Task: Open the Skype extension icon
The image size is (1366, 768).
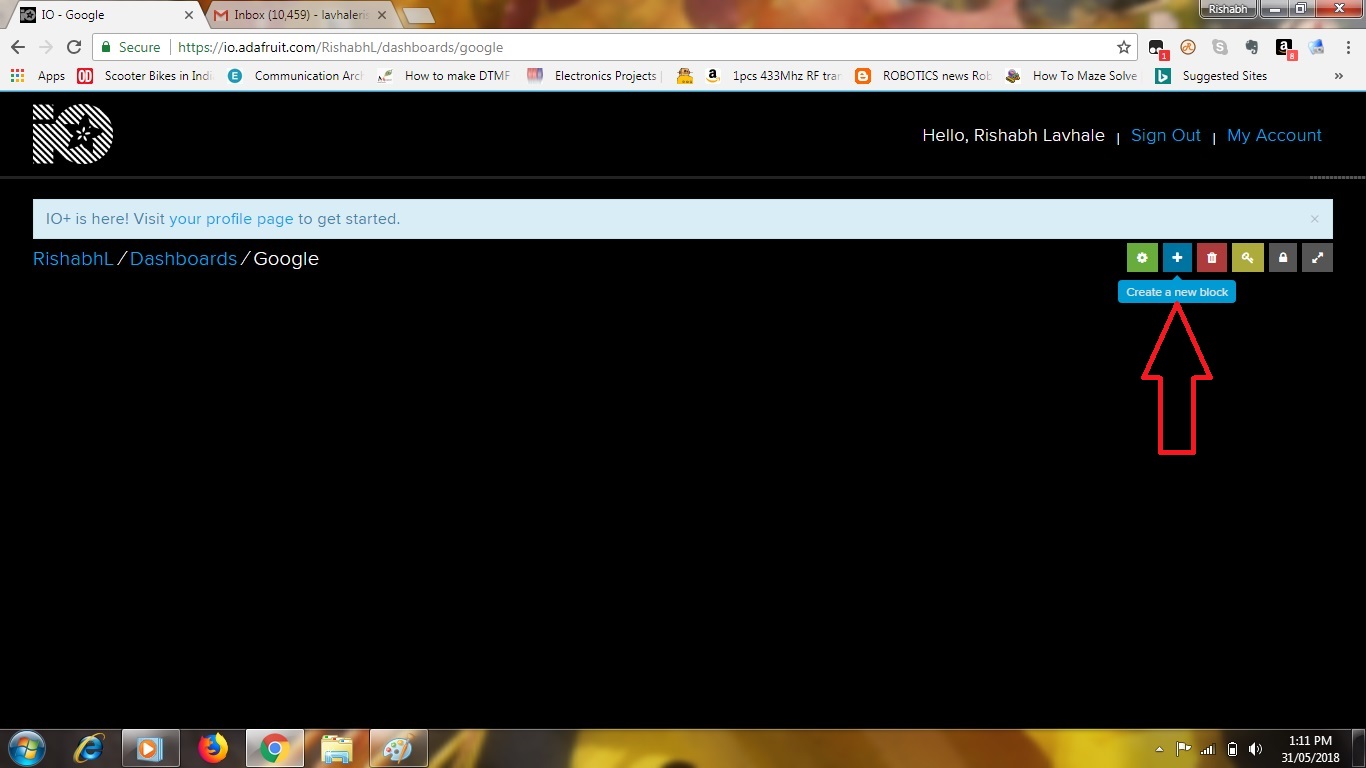Action: 1220,47
